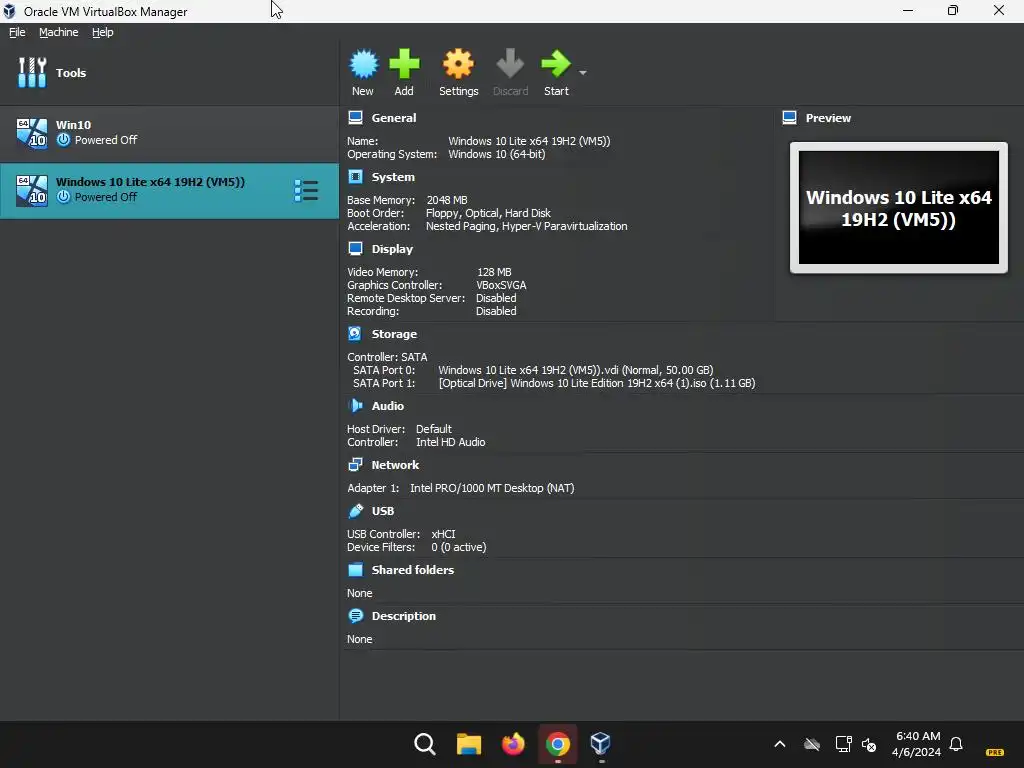Open the Machine menu

pos(58,32)
